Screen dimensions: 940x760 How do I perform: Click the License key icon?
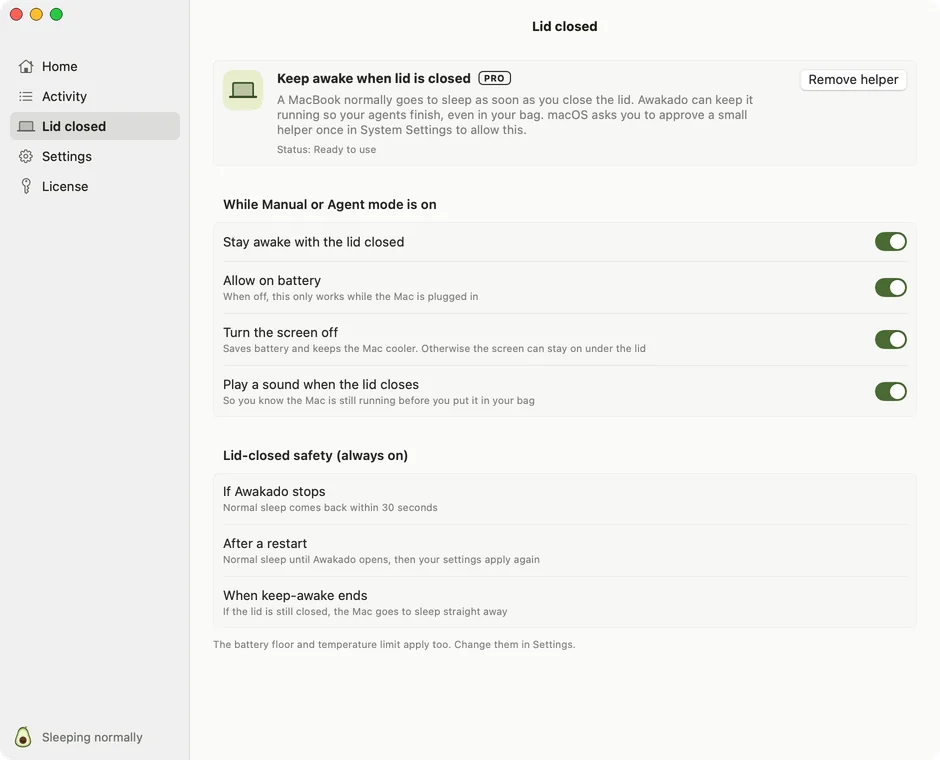(x=26, y=186)
